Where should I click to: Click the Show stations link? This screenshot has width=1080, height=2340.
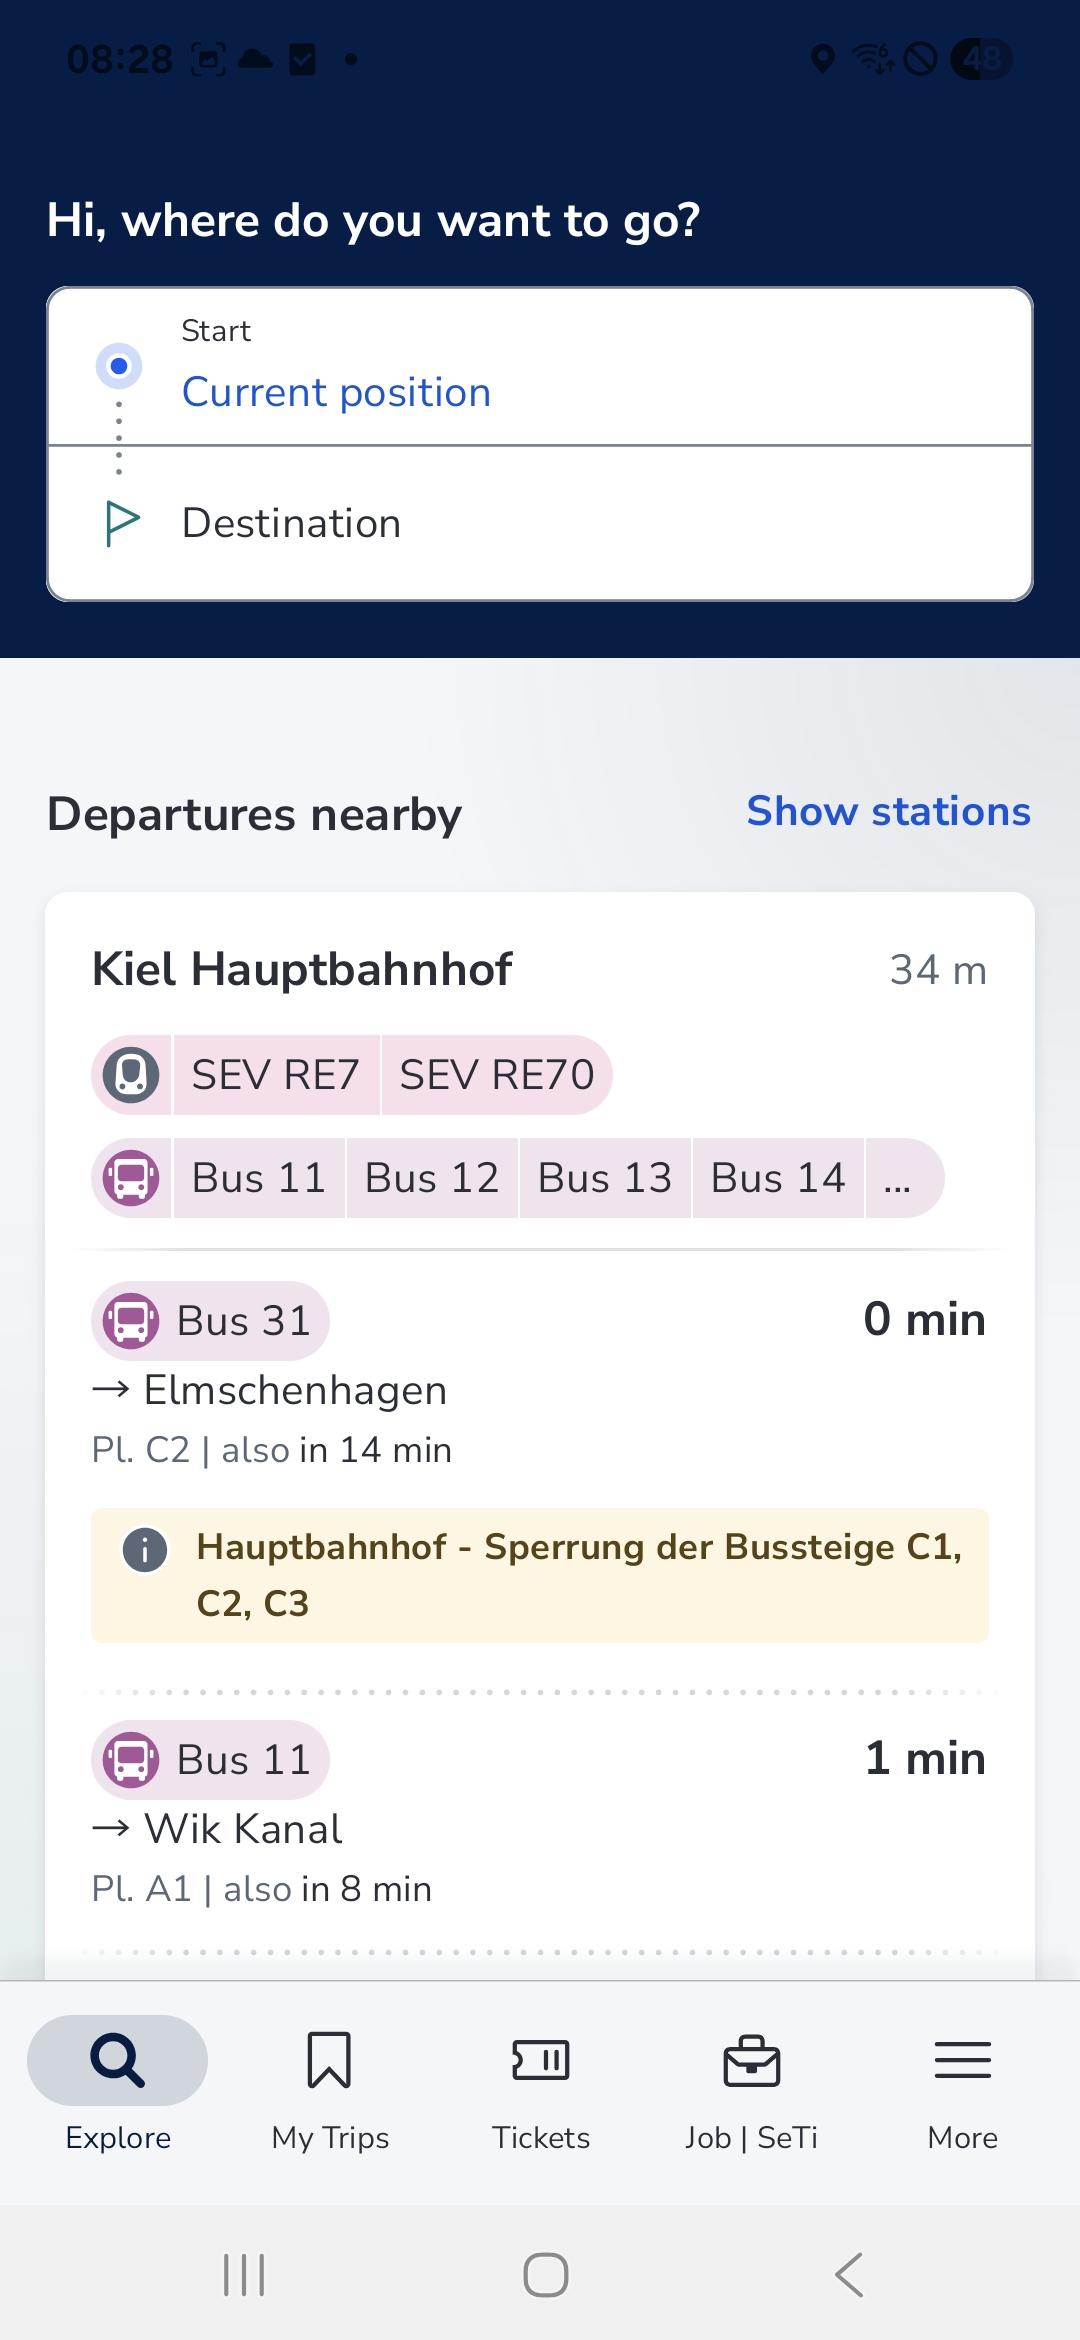pyautogui.click(x=888, y=811)
